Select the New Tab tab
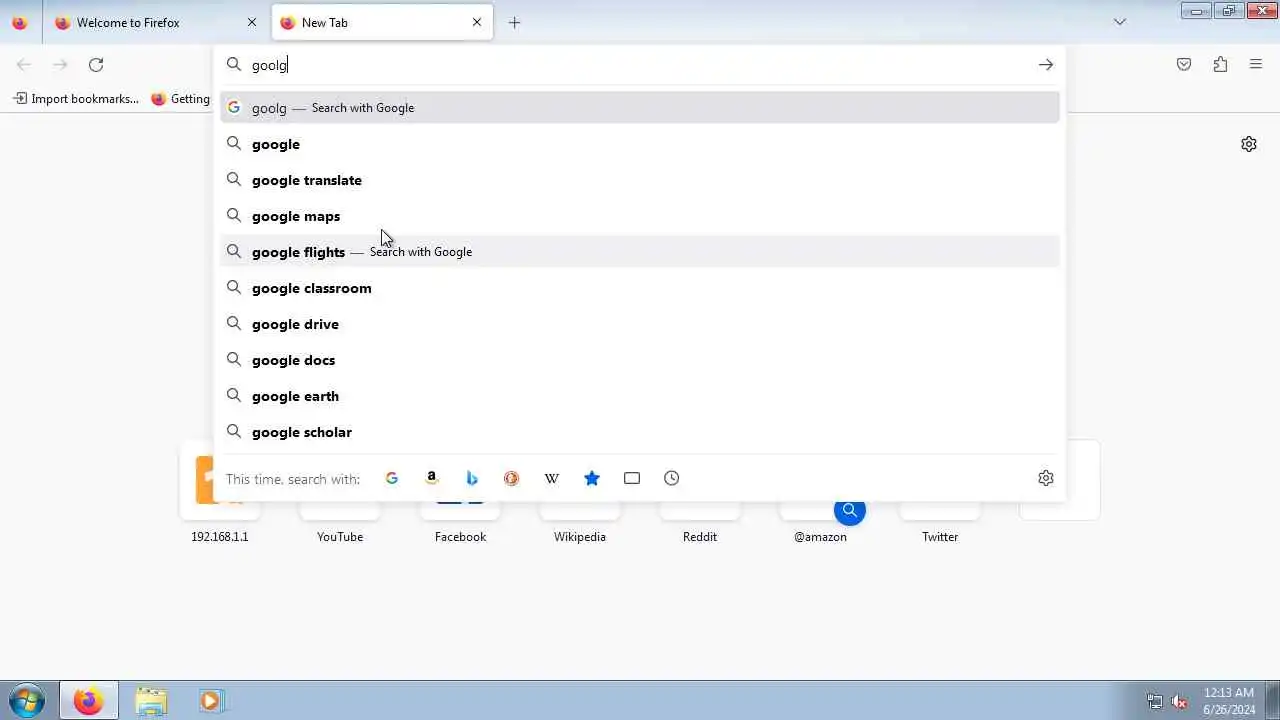1280x720 pixels. (382, 22)
